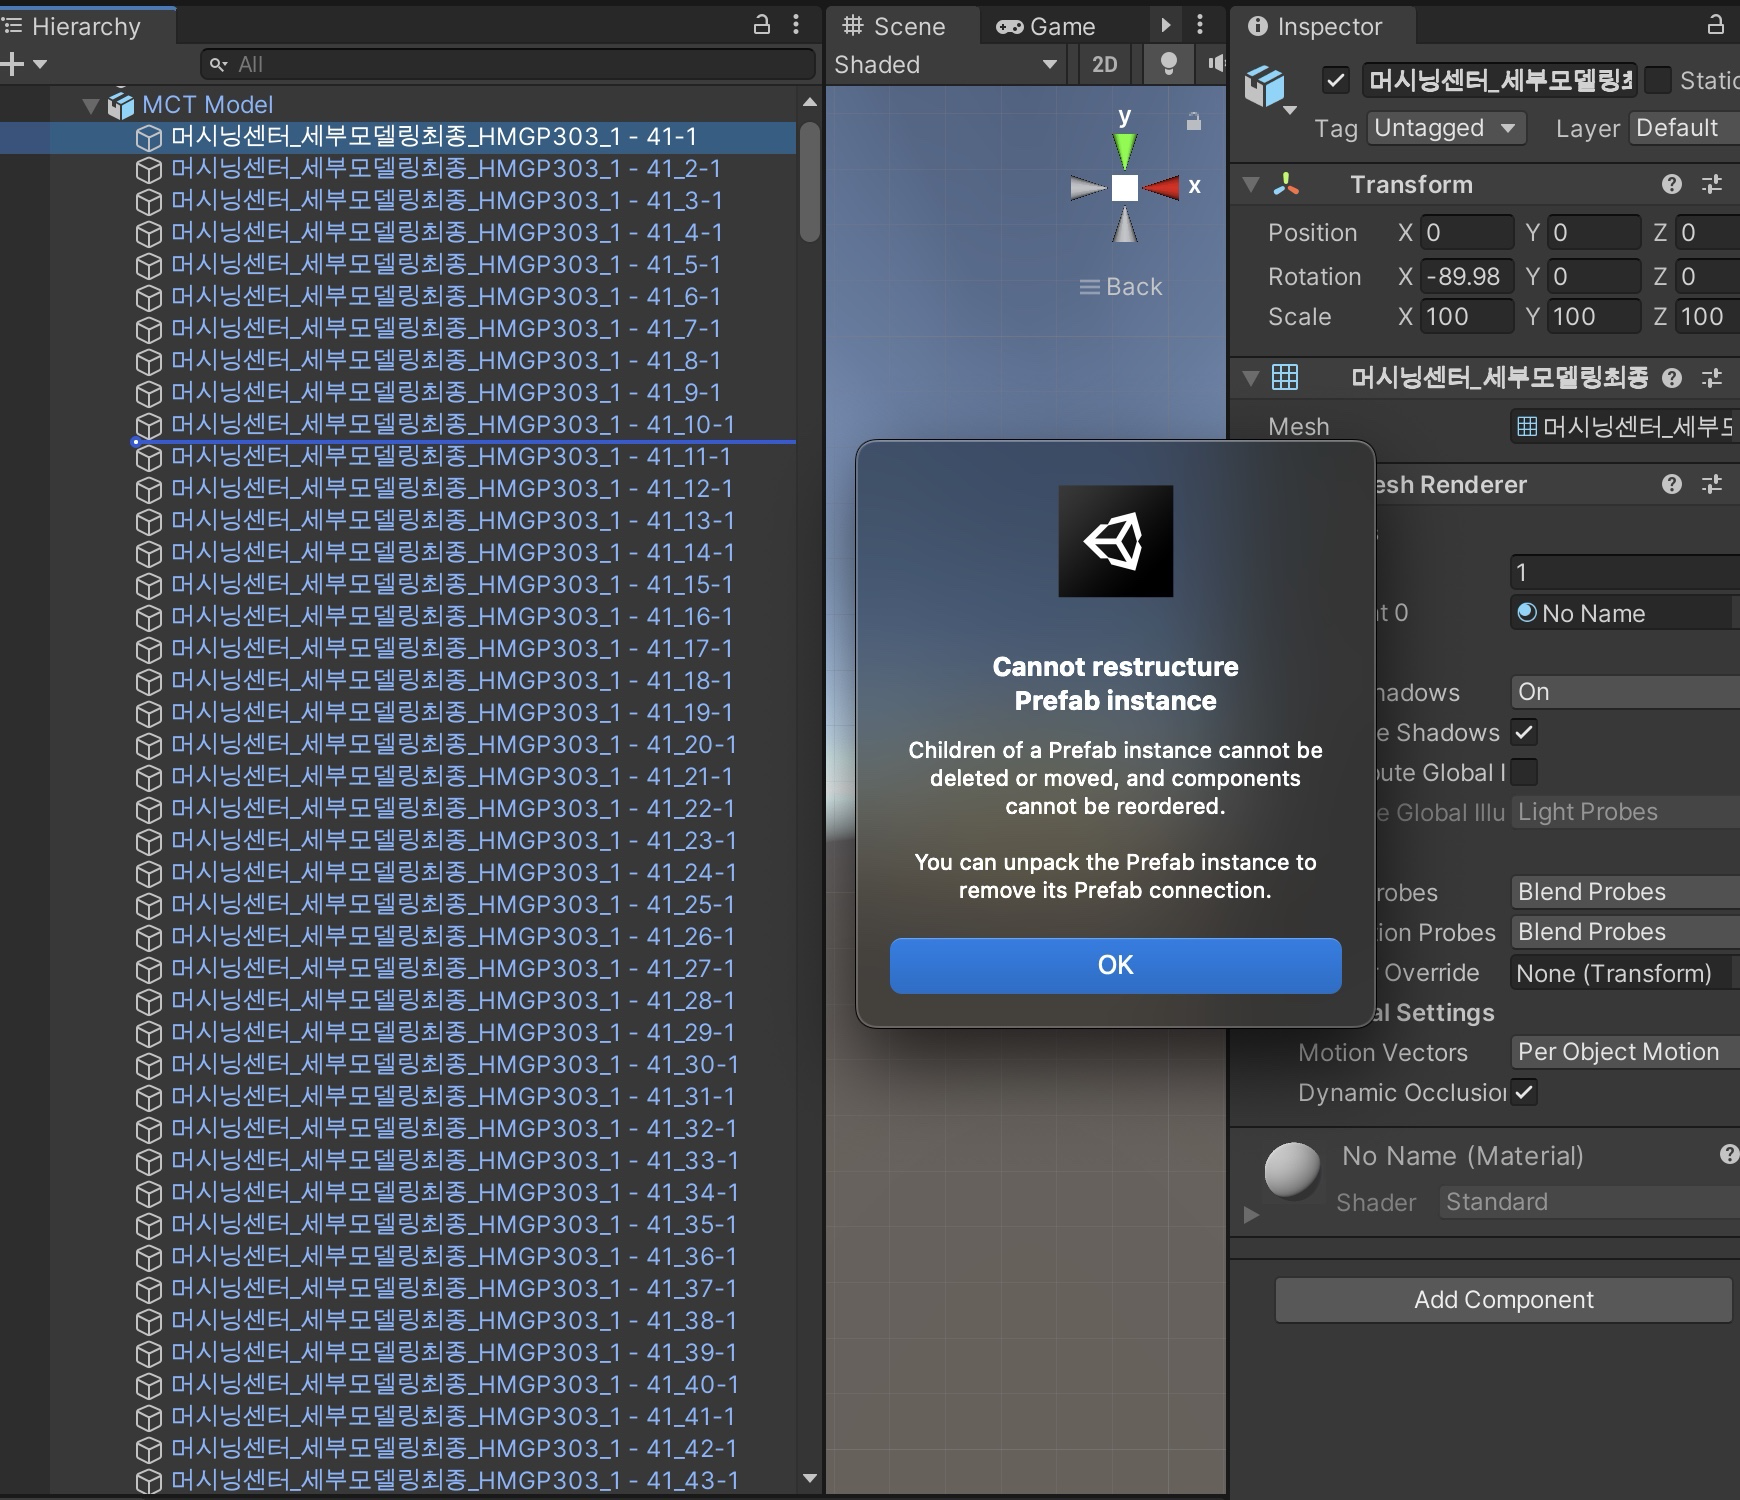Select hierarchy item ending 41_20-1
This screenshot has width=1740, height=1500.
point(453,745)
